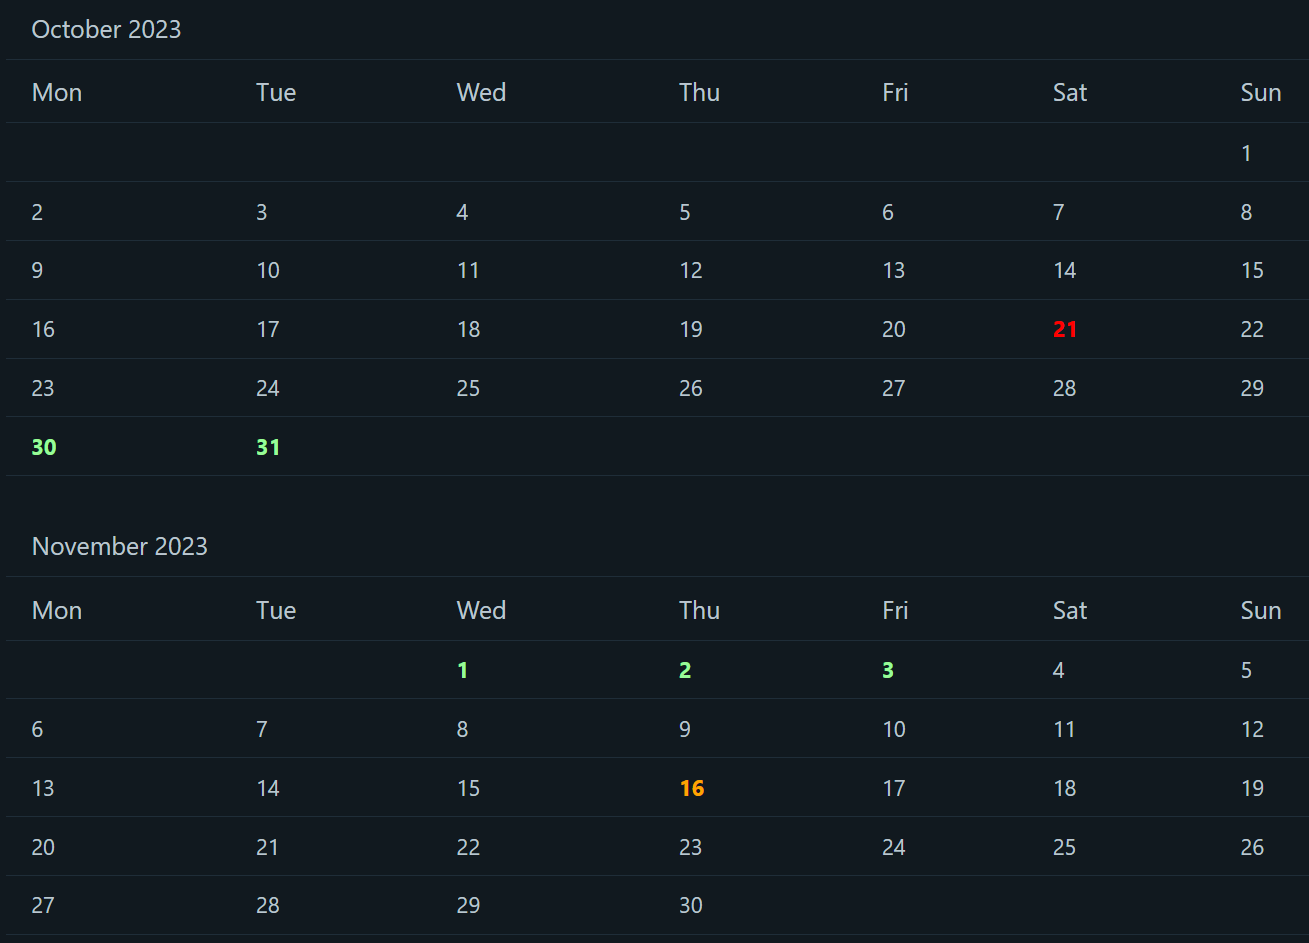Choose October 9 on Monday
Image resolution: width=1309 pixels, height=943 pixels.
tap(37, 270)
